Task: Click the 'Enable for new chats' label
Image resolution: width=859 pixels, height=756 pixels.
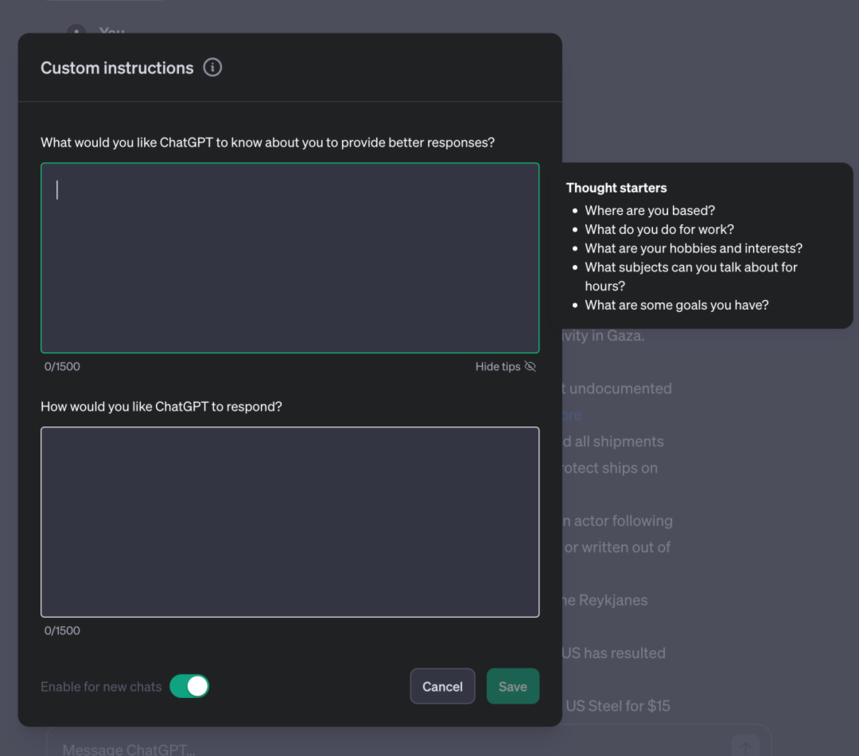Action: 101,686
